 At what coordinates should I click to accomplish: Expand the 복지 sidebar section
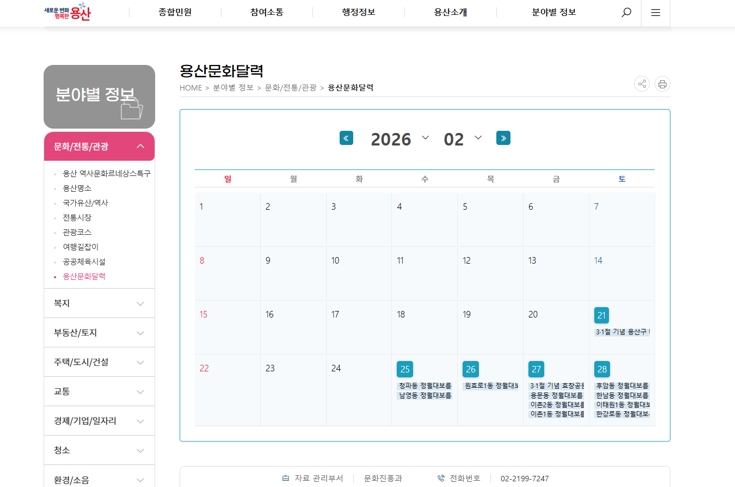pyautogui.click(x=99, y=303)
